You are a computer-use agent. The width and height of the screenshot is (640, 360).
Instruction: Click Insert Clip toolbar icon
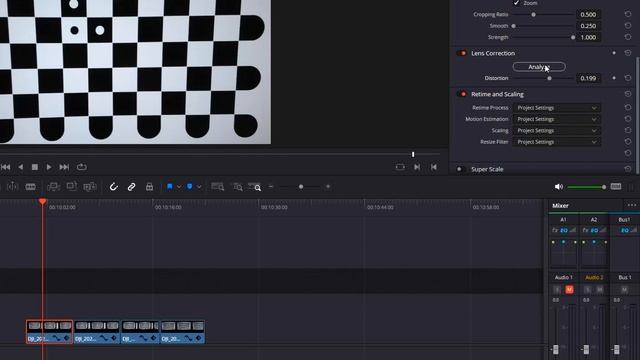point(53,187)
